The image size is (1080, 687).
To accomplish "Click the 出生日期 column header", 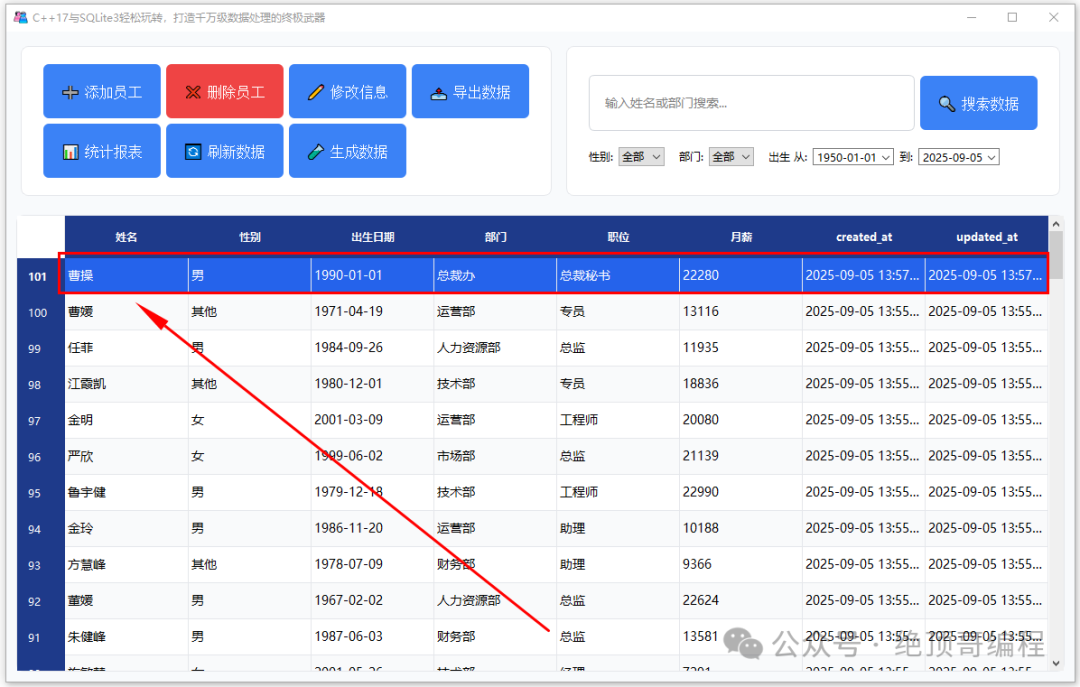I will [373, 236].
